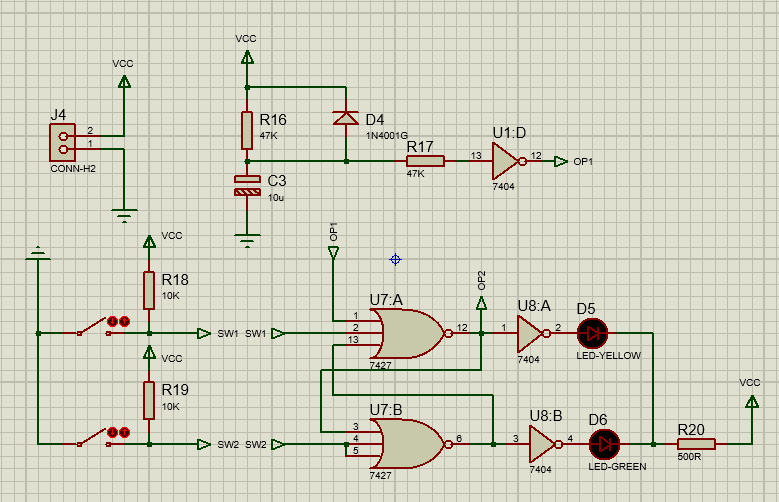The height and width of the screenshot is (502, 779).
Task: Click the 47K value beside R16
Action: pos(268,136)
